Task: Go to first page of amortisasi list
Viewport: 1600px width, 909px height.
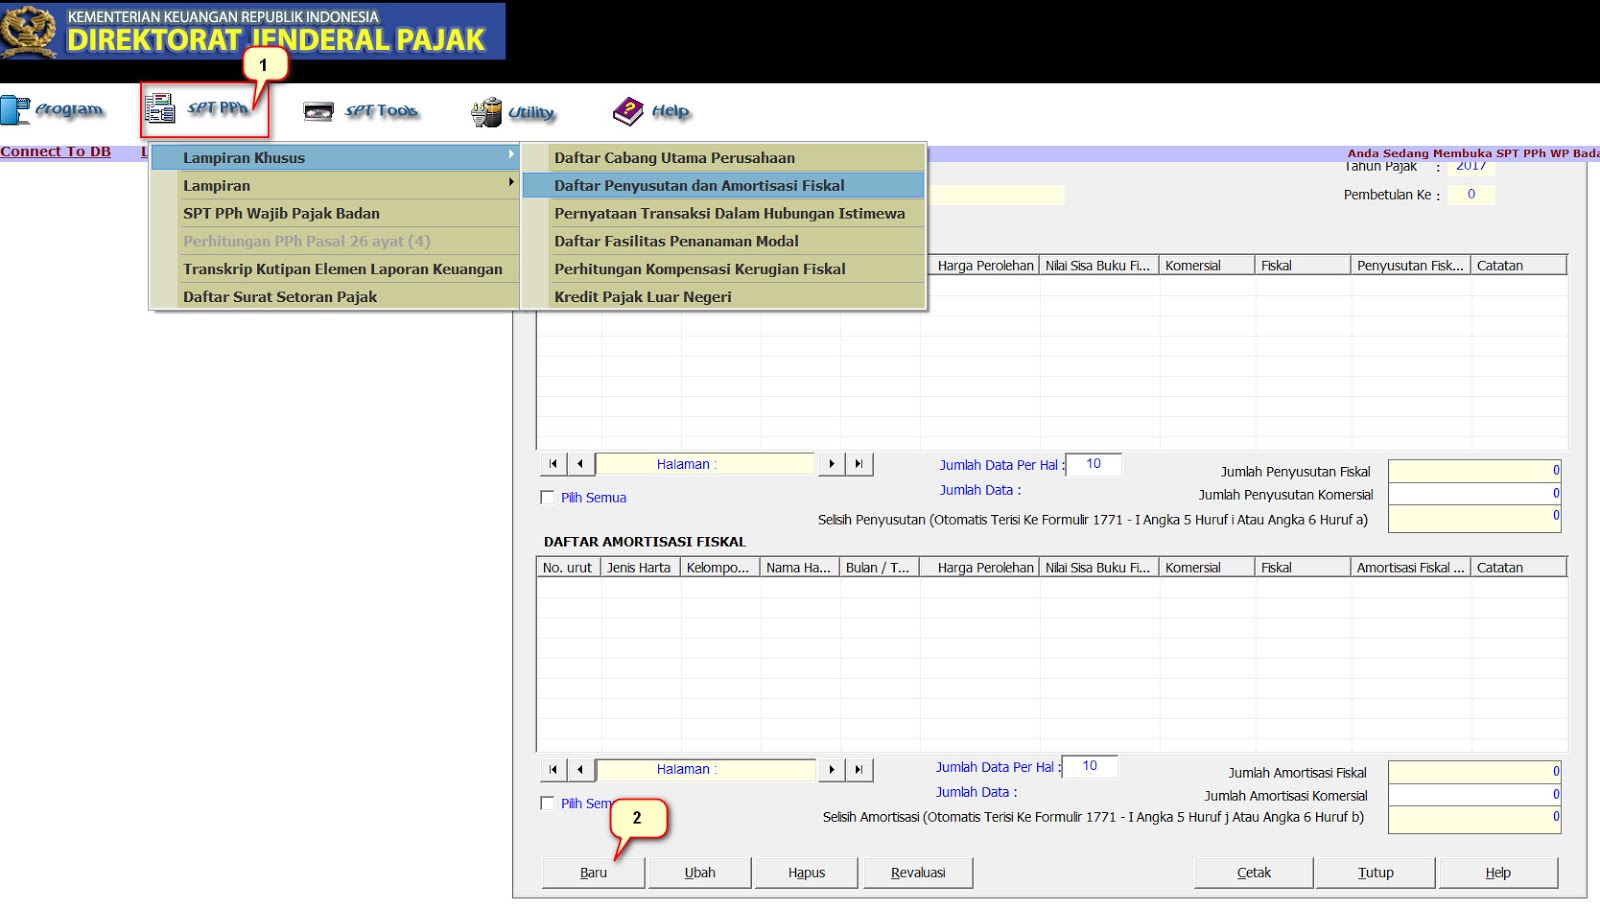Action: [x=553, y=769]
